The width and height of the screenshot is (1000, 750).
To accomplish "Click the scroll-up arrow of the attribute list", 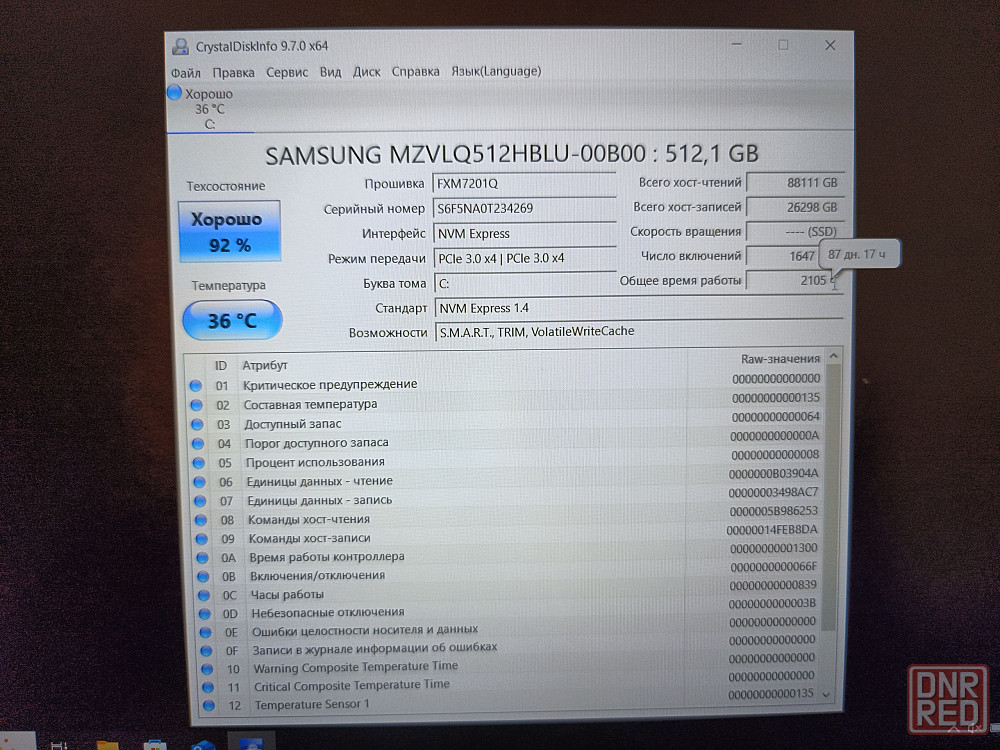I will click(833, 356).
